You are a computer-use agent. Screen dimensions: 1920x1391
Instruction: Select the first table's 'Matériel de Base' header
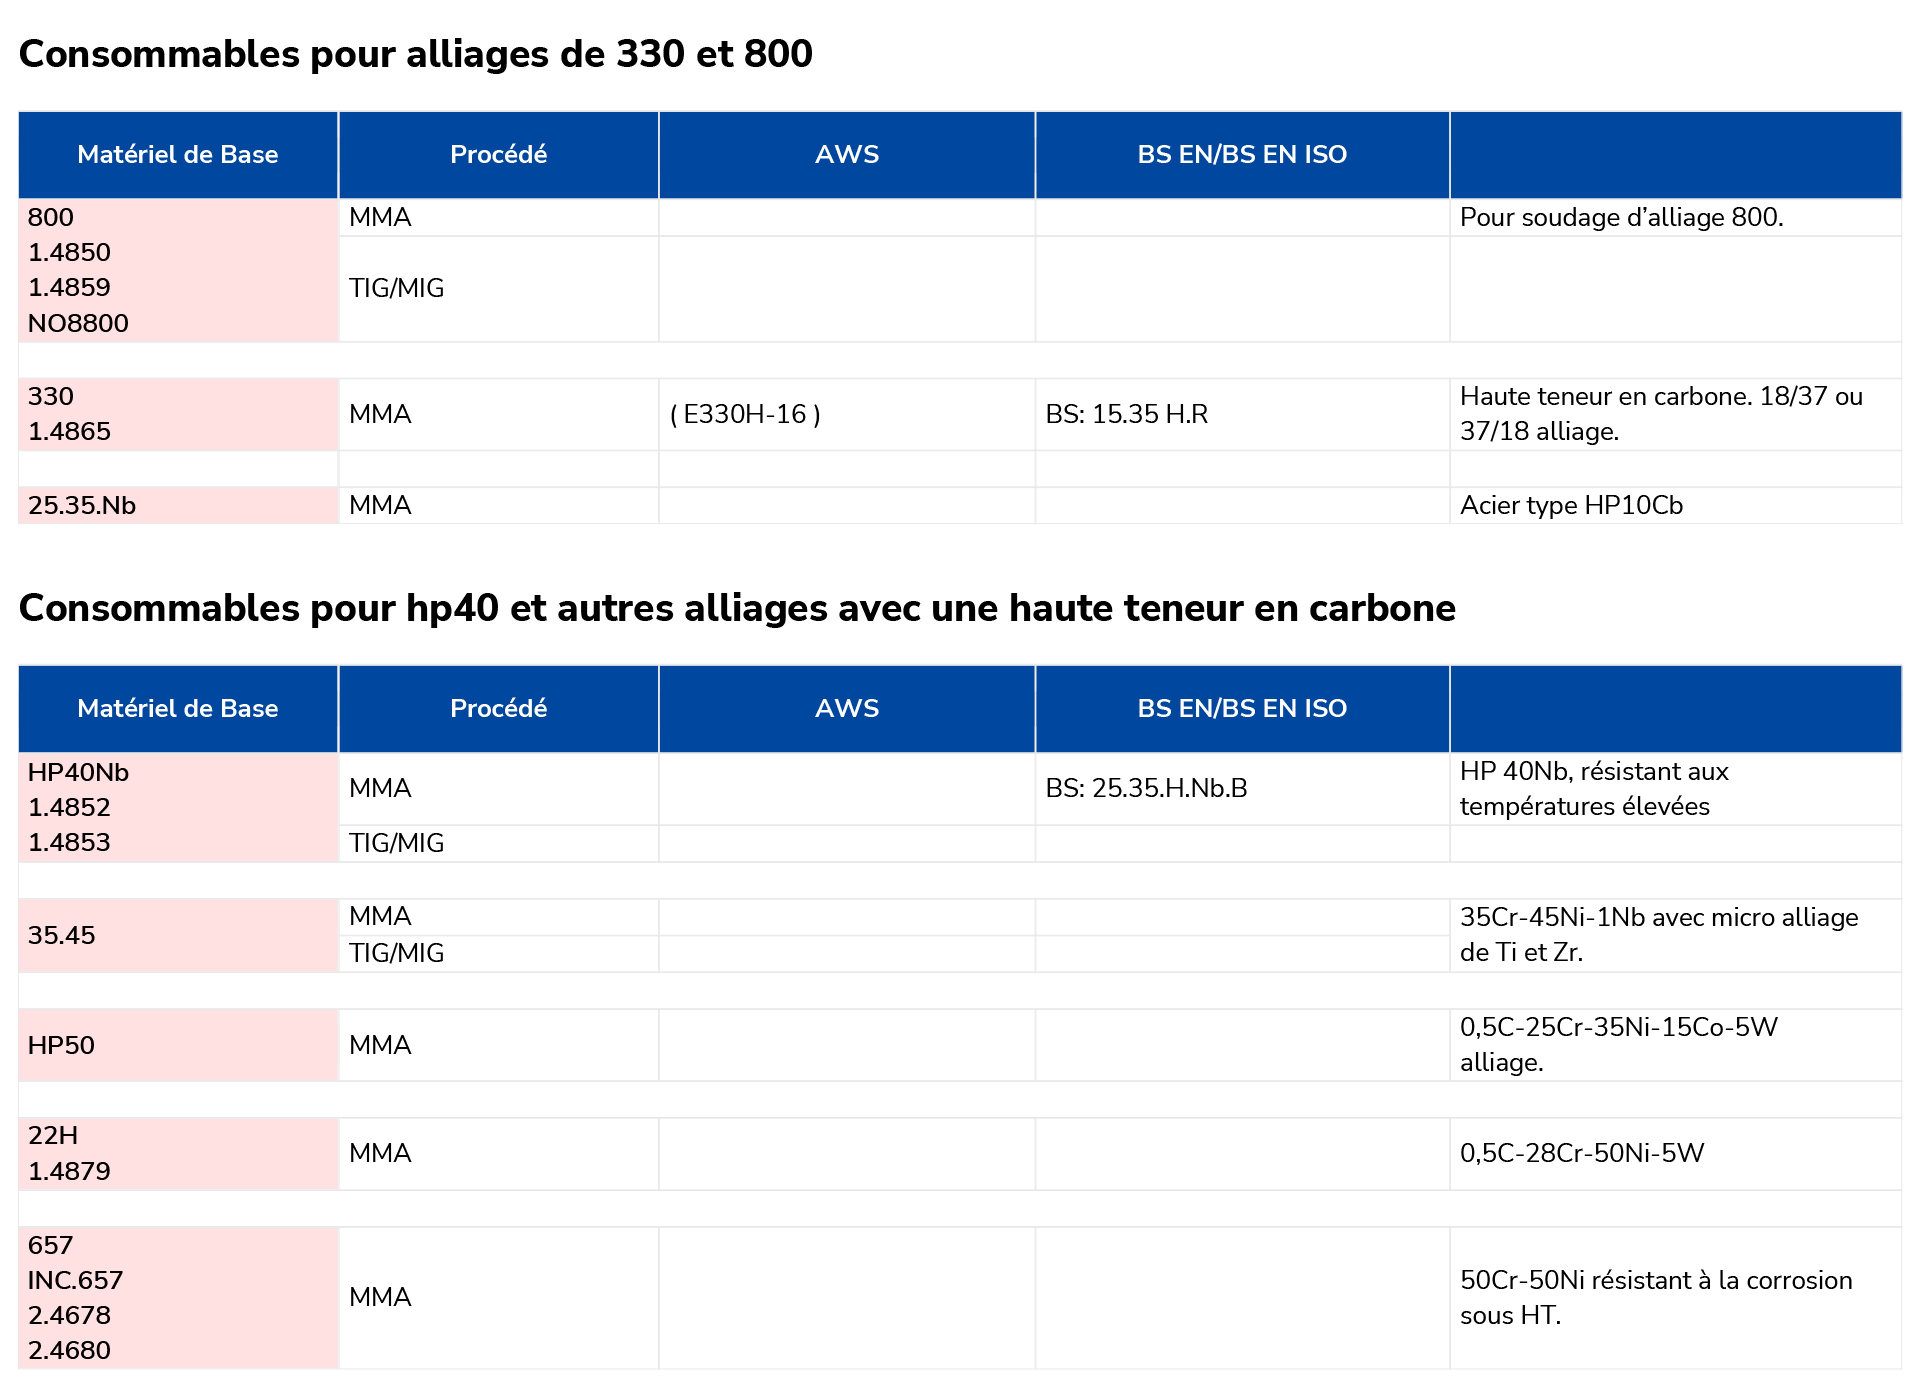178,155
